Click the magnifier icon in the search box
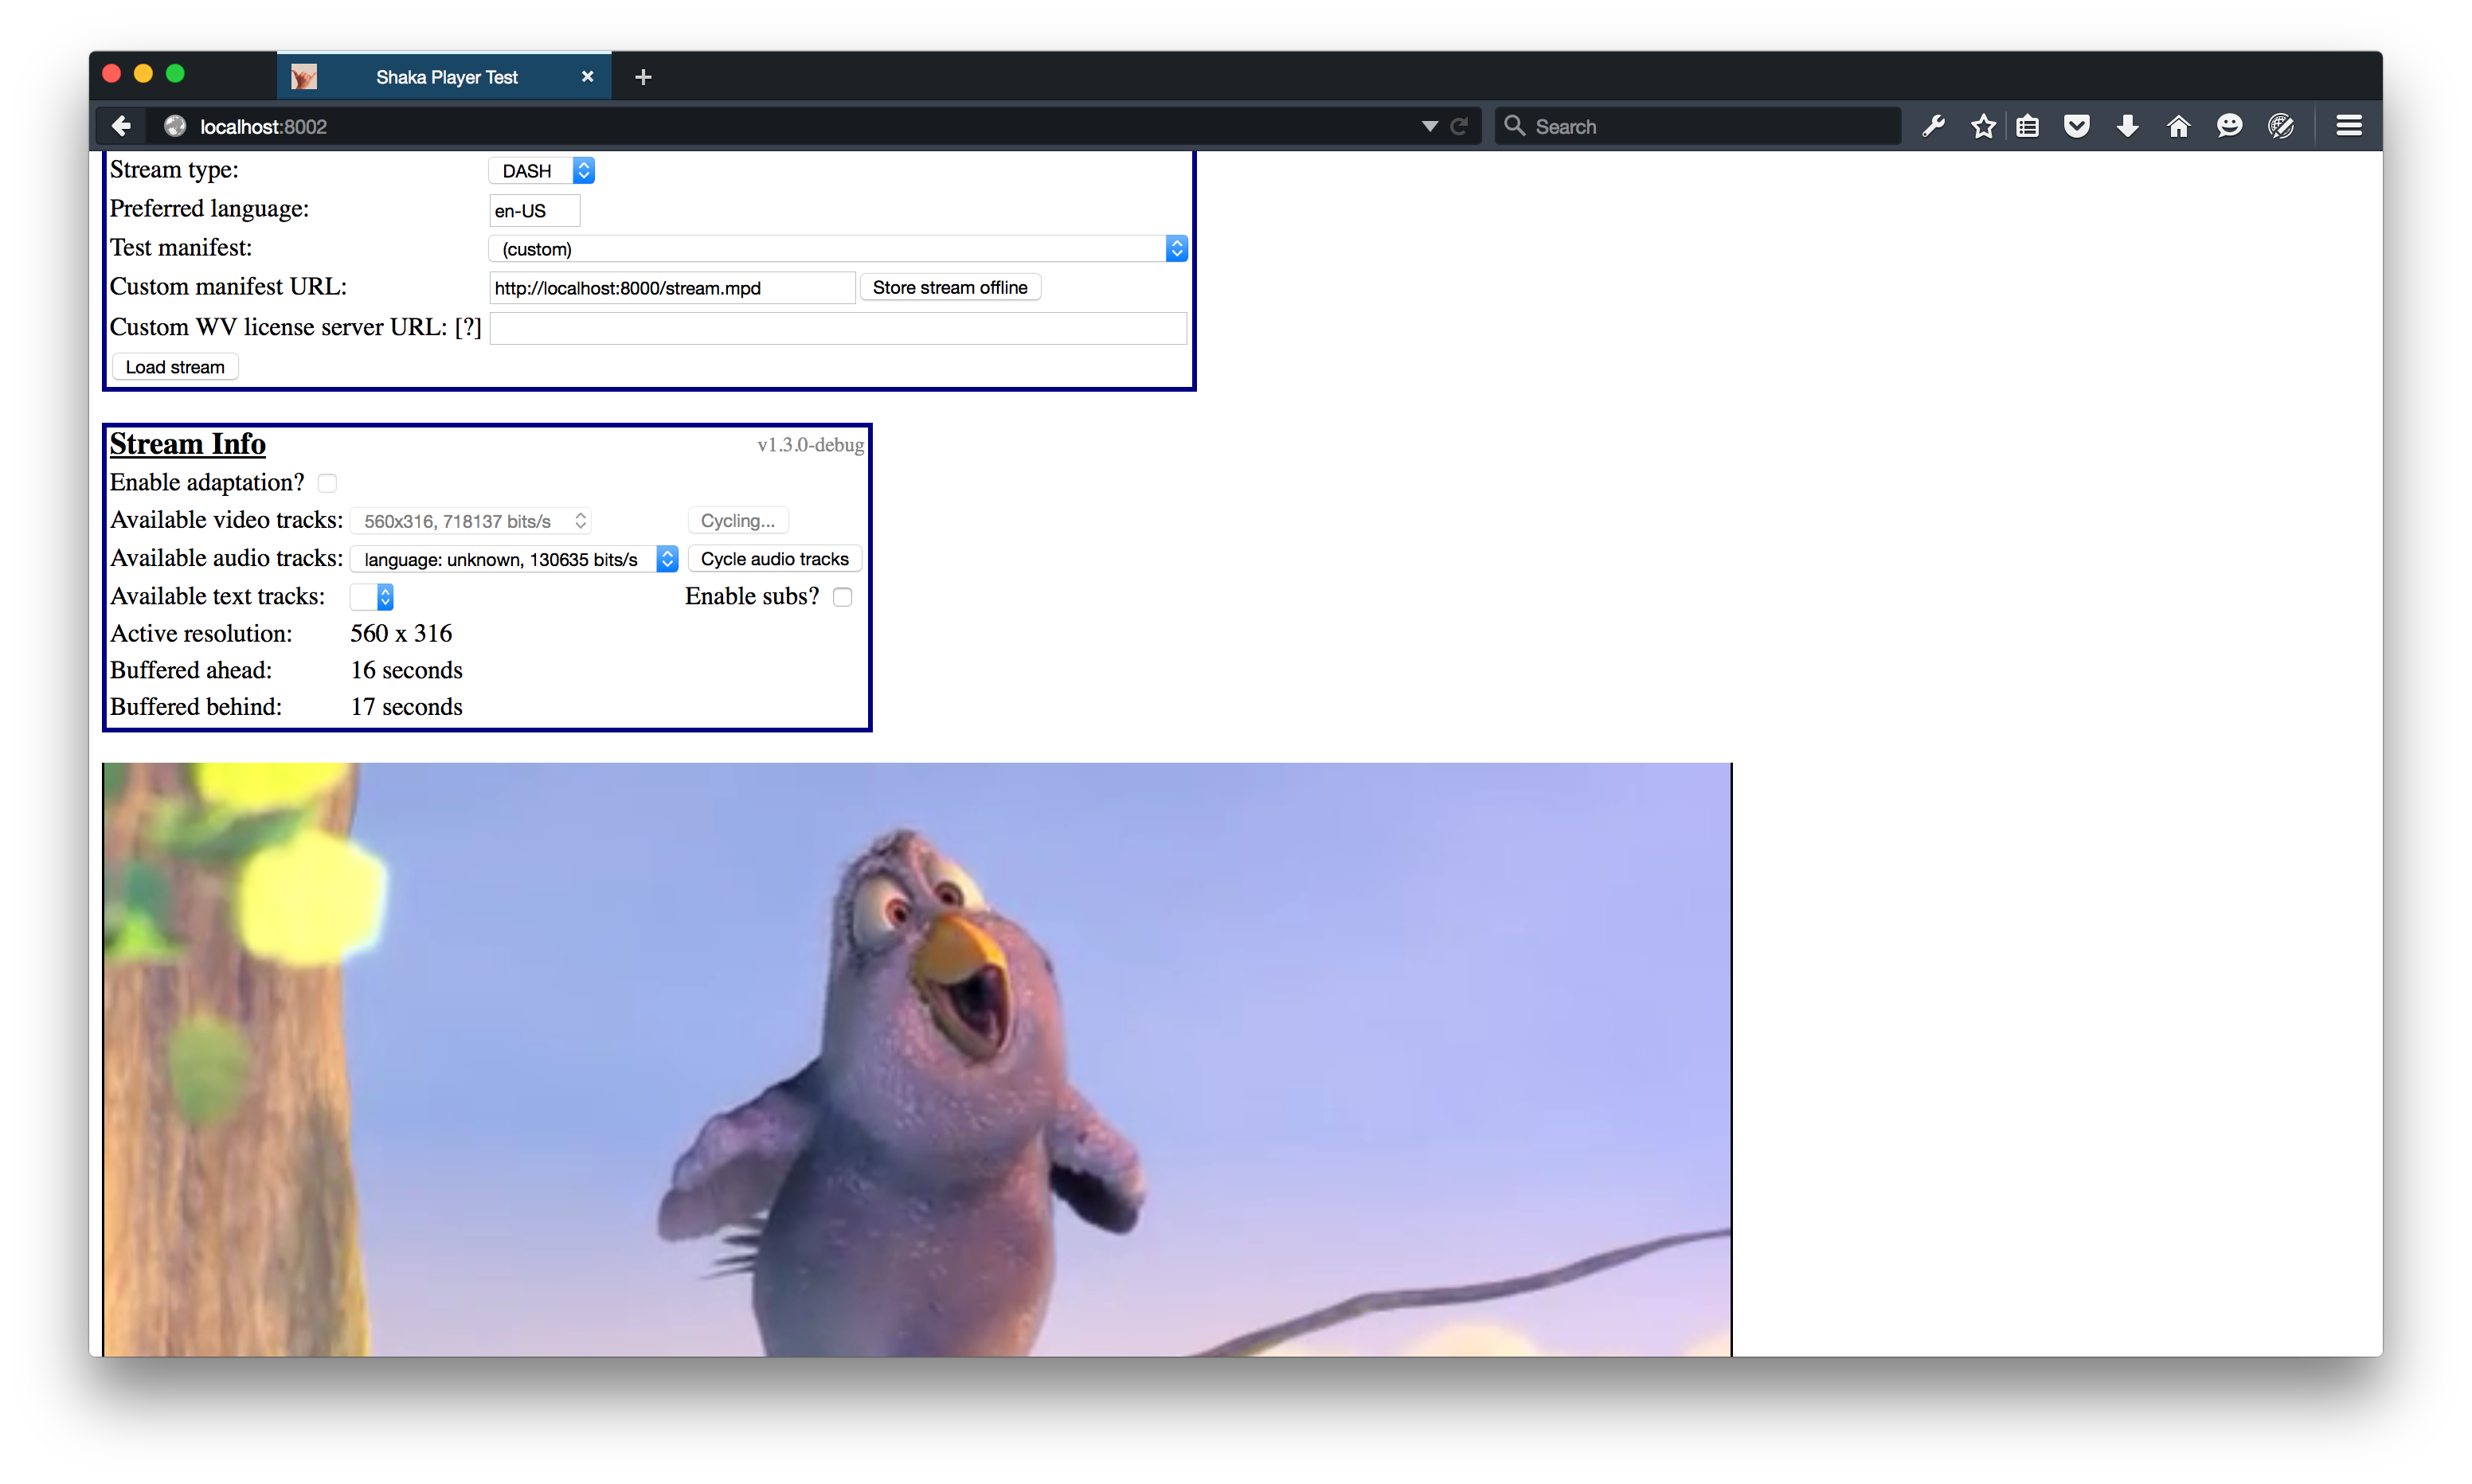 tap(1514, 126)
